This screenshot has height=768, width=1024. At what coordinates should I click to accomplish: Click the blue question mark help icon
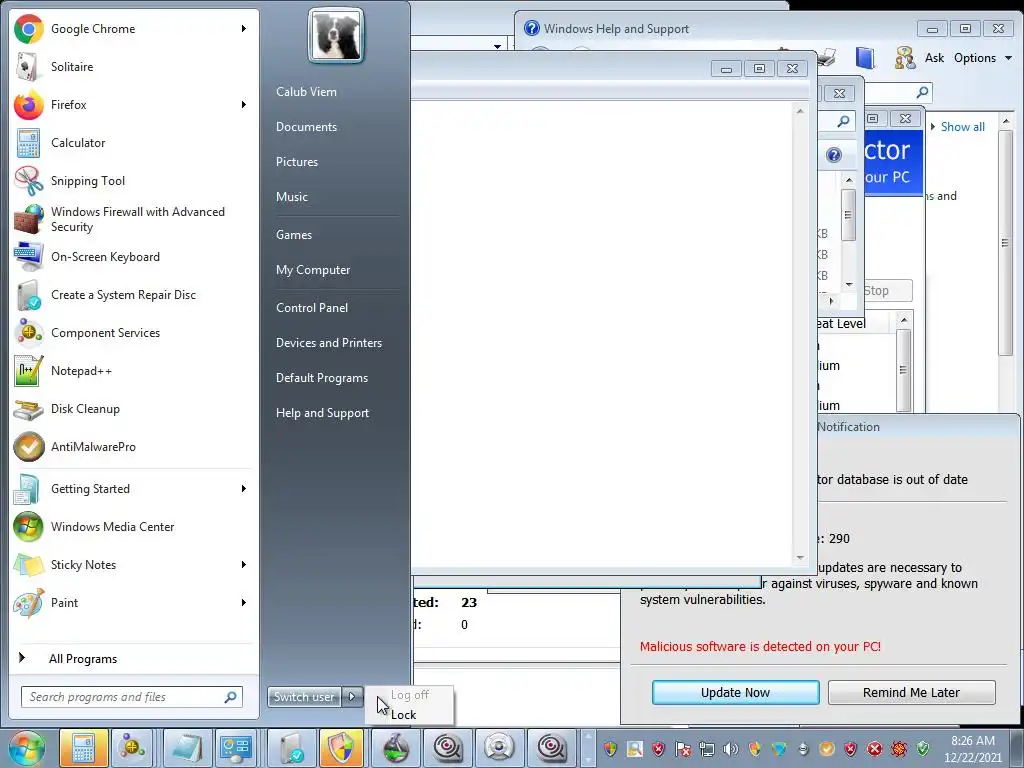[x=833, y=155]
